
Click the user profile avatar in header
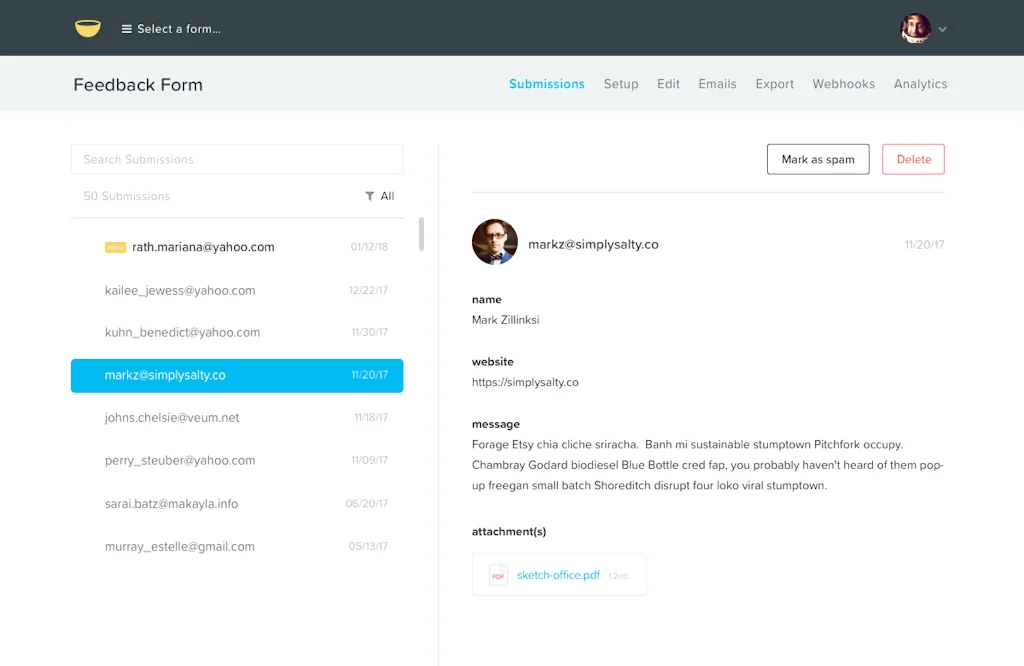point(915,29)
